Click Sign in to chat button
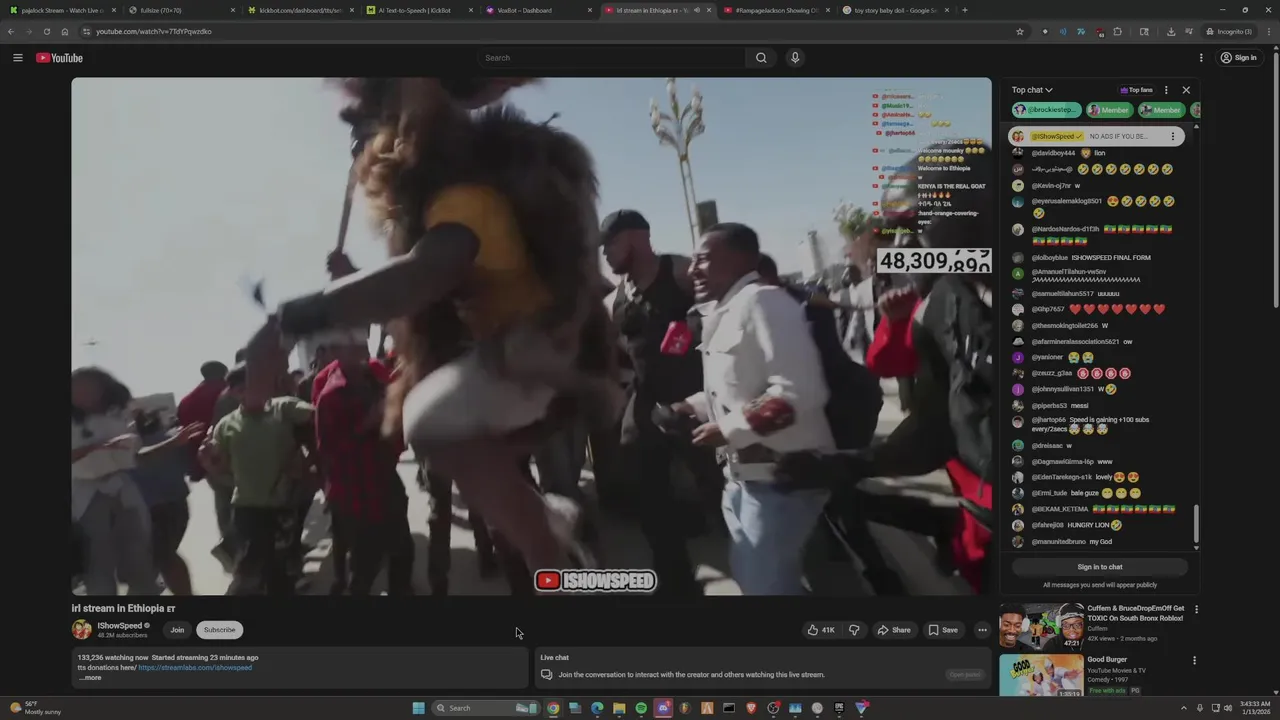The width and height of the screenshot is (1280, 720). click(1100, 567)
